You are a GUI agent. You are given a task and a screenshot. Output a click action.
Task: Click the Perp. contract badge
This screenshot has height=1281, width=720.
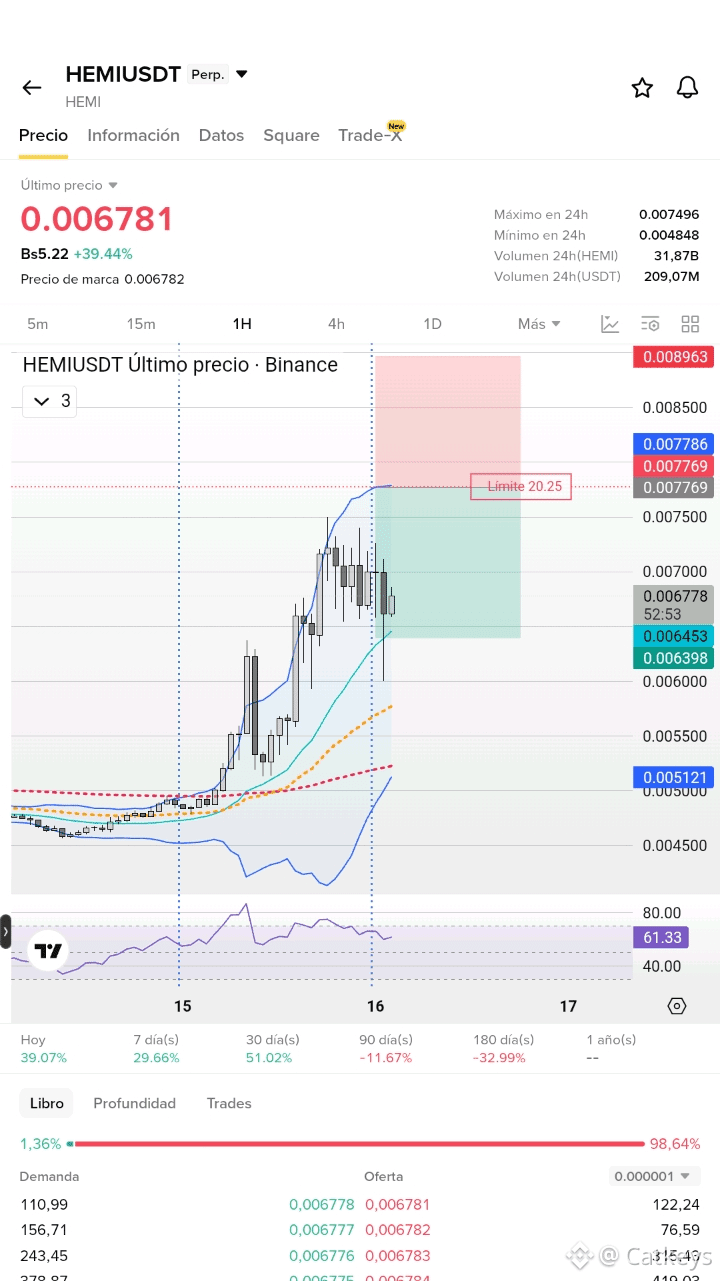point(208,74)
